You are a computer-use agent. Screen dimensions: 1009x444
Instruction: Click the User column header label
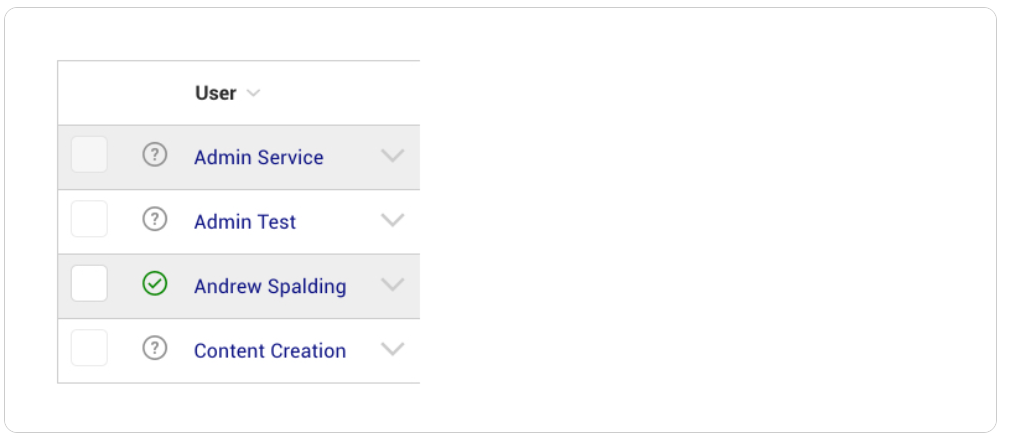[x=216, y=93]
